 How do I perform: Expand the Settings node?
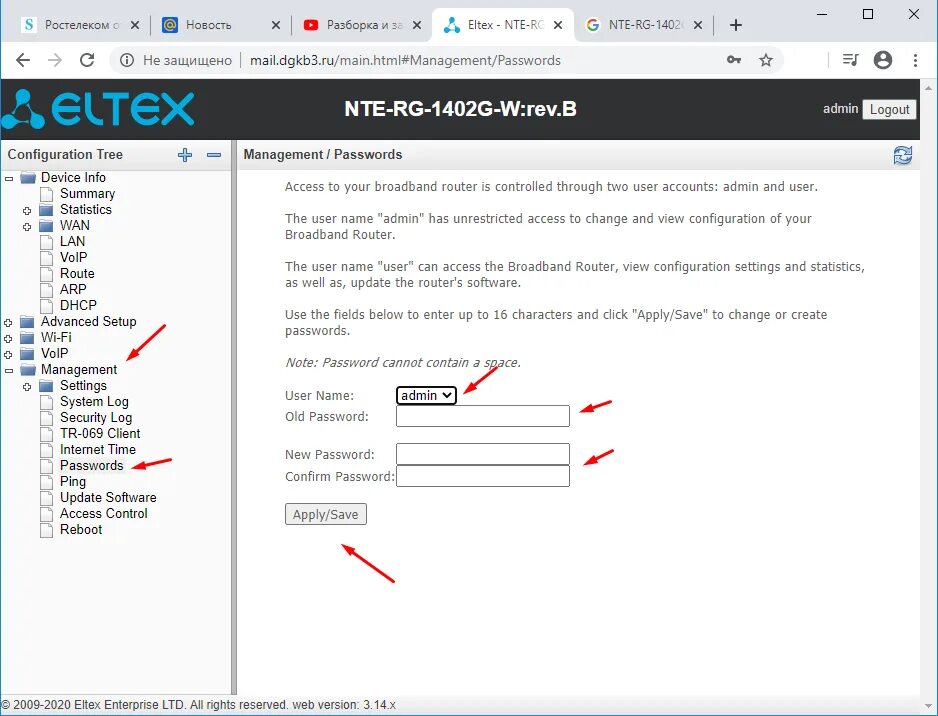tap(27, 387)
